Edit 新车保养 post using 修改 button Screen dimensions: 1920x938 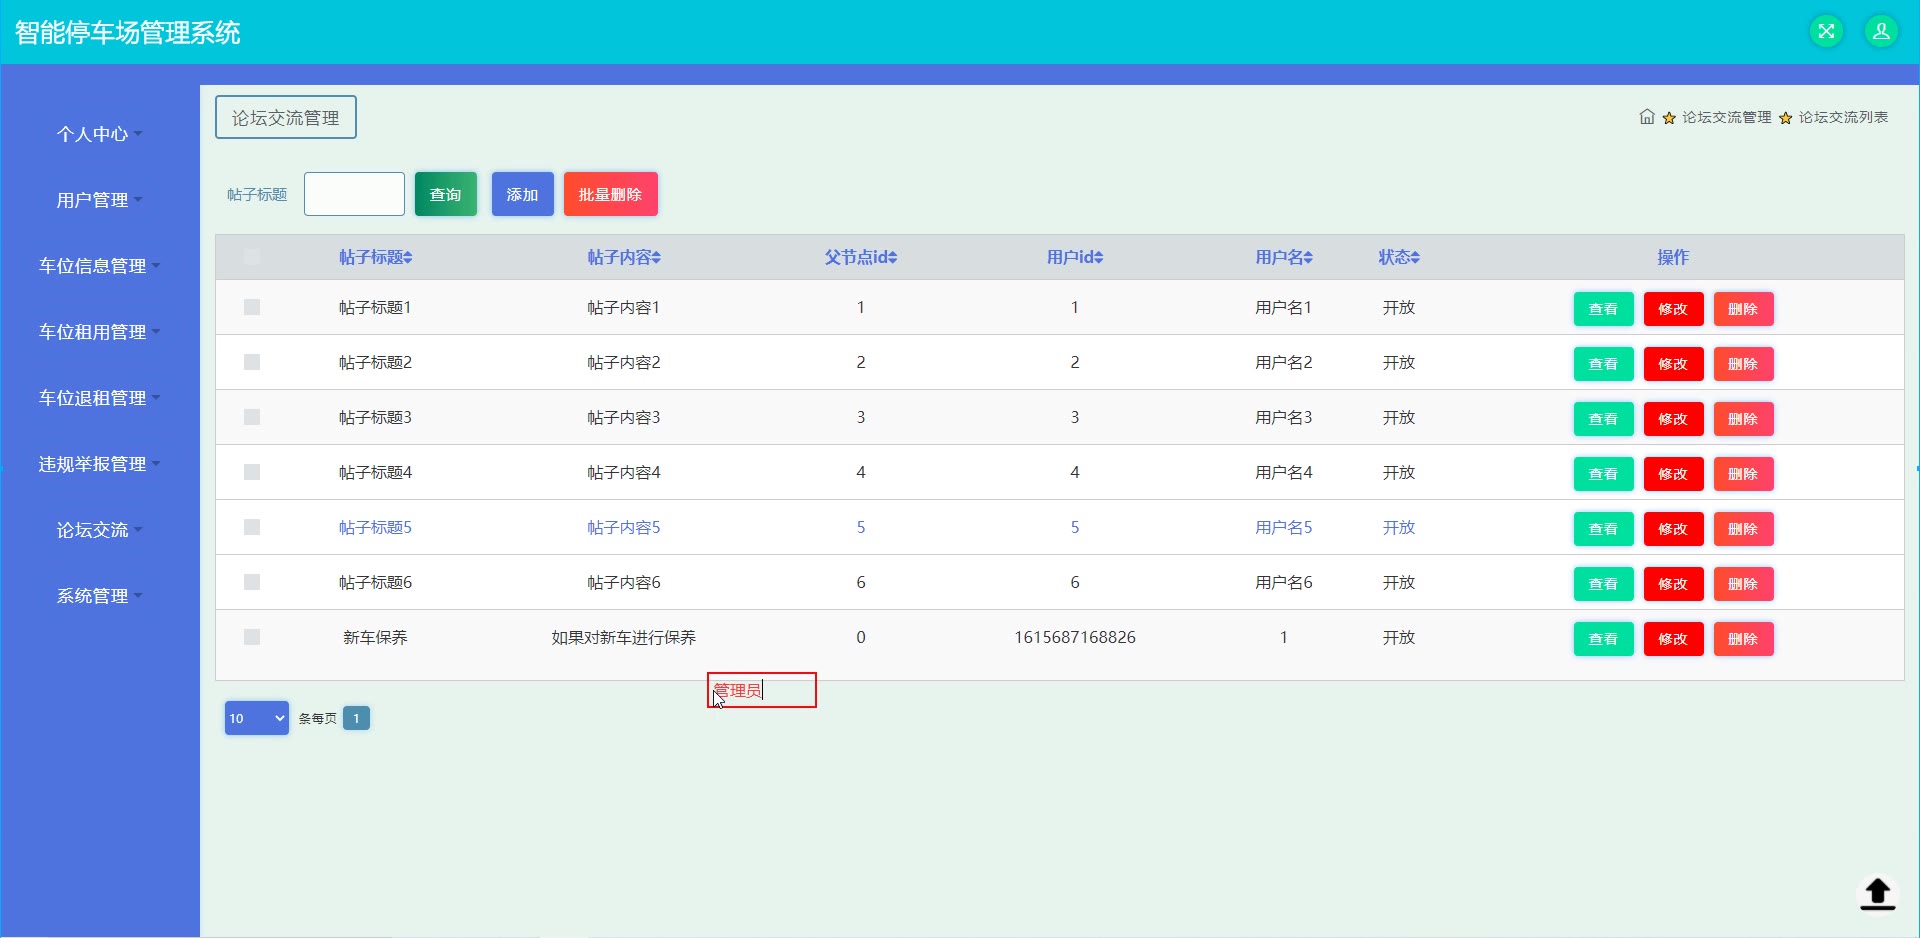click(1674, 639)
